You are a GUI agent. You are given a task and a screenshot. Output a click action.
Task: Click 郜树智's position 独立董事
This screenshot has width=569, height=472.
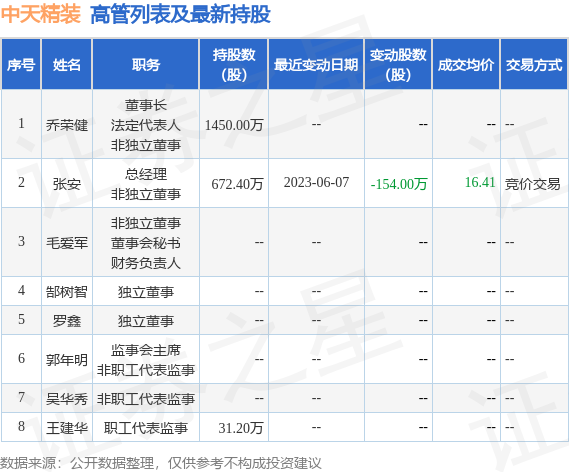click(x=146, y=292)
